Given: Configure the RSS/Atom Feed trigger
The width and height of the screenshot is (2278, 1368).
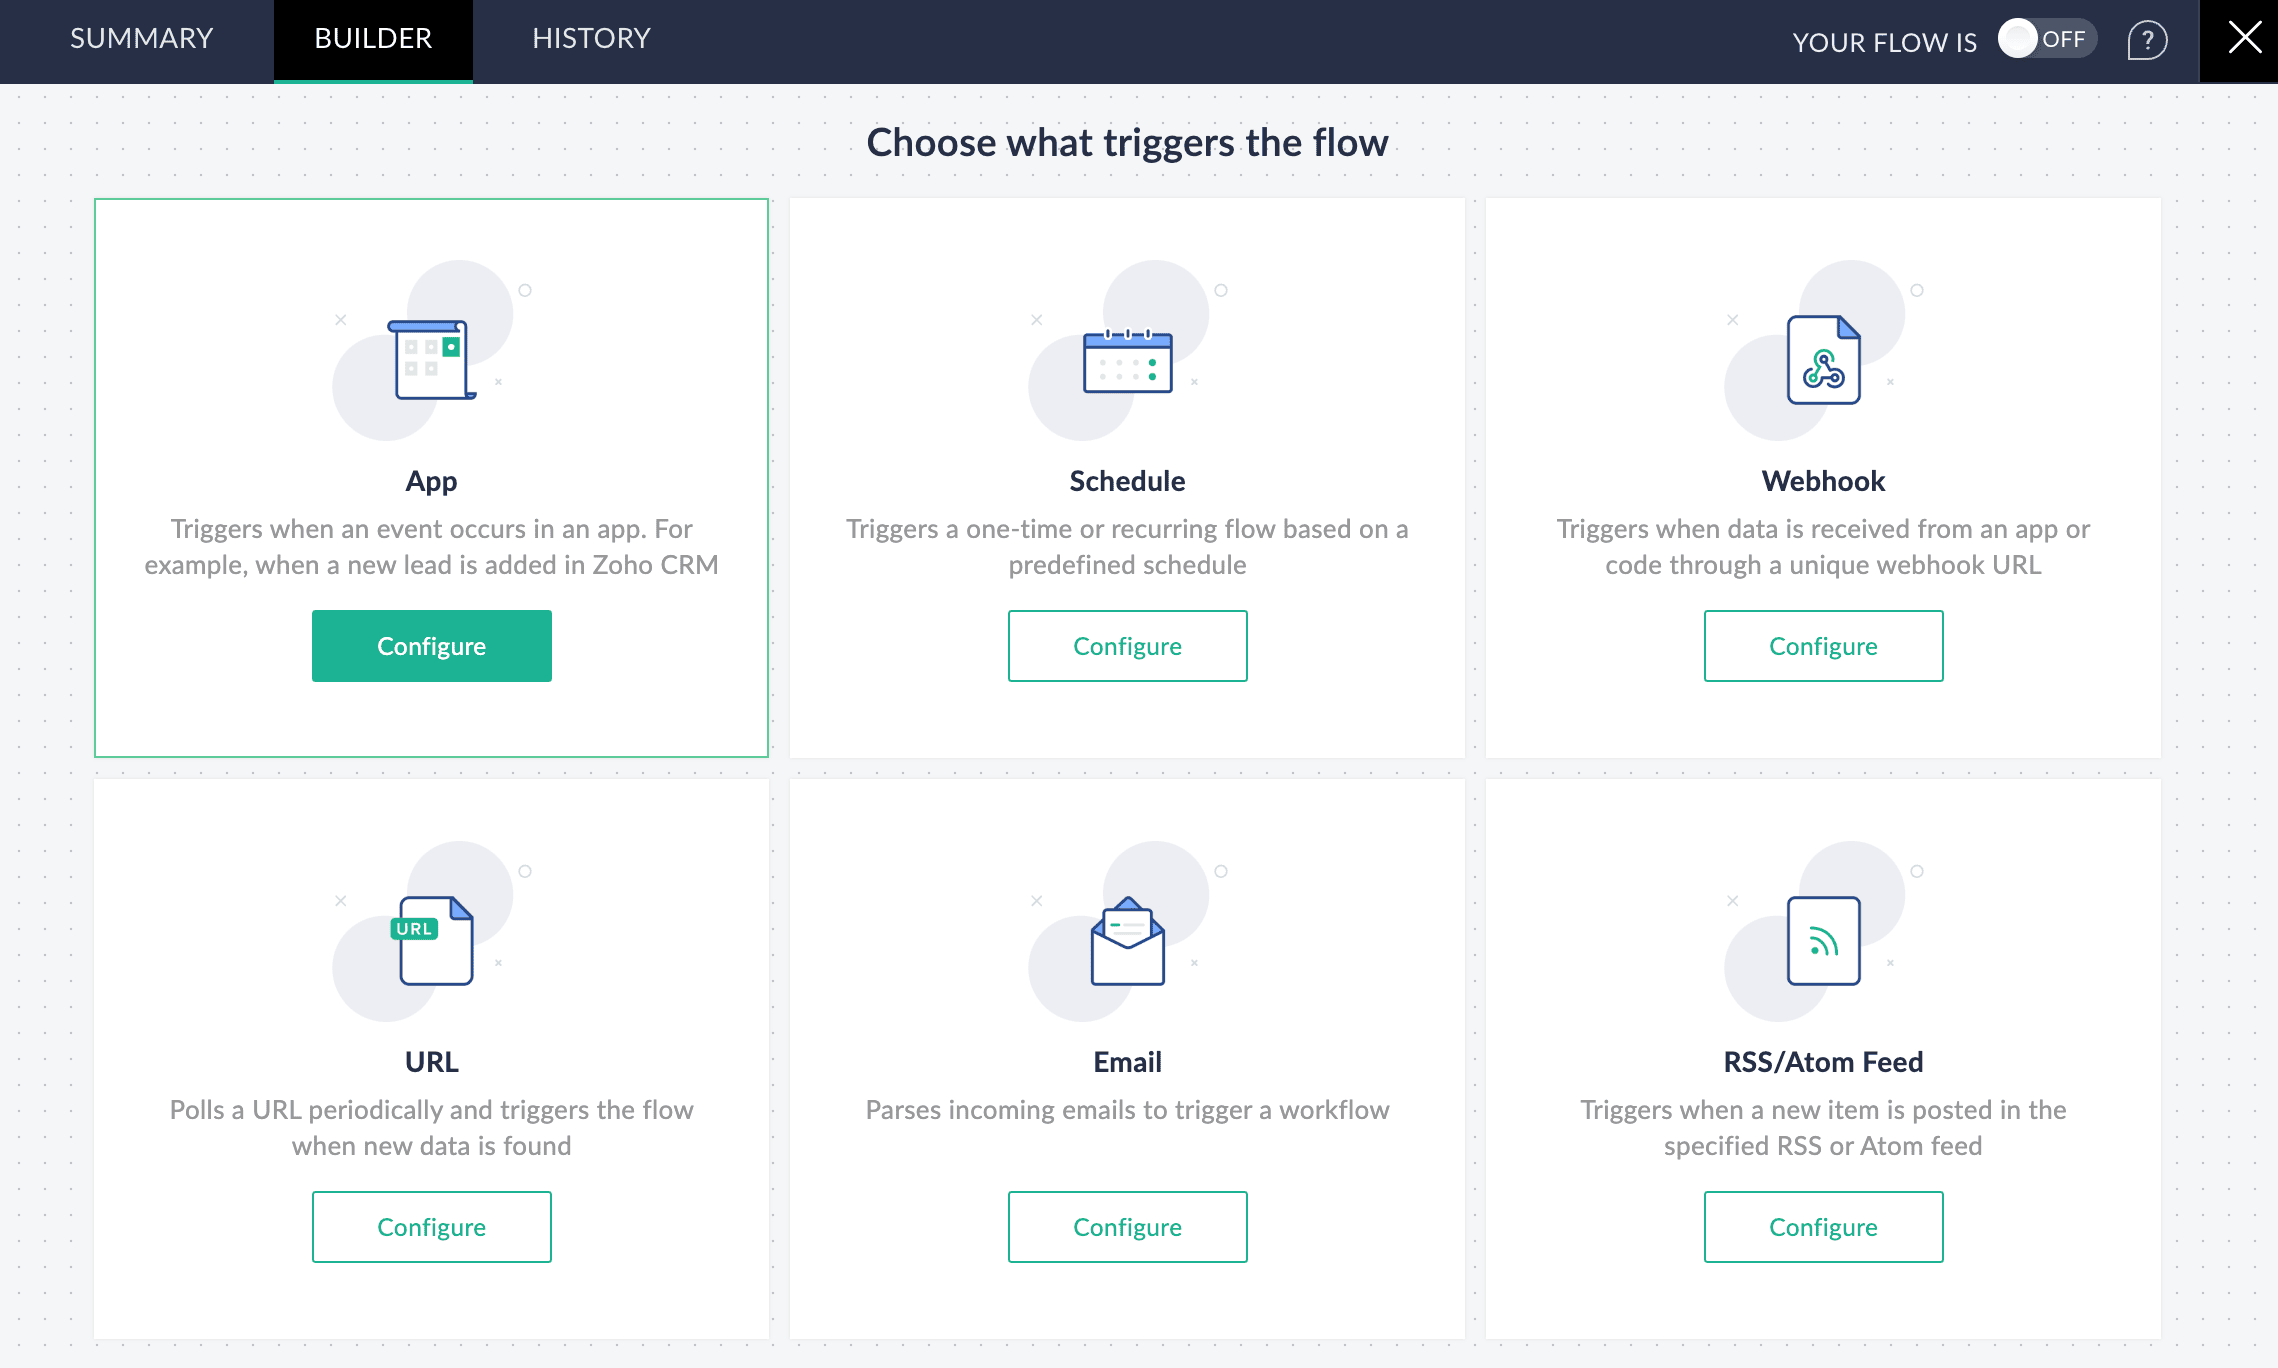Looking at the screenshot, I should pyautogui.click(x=1823, y=1227).
